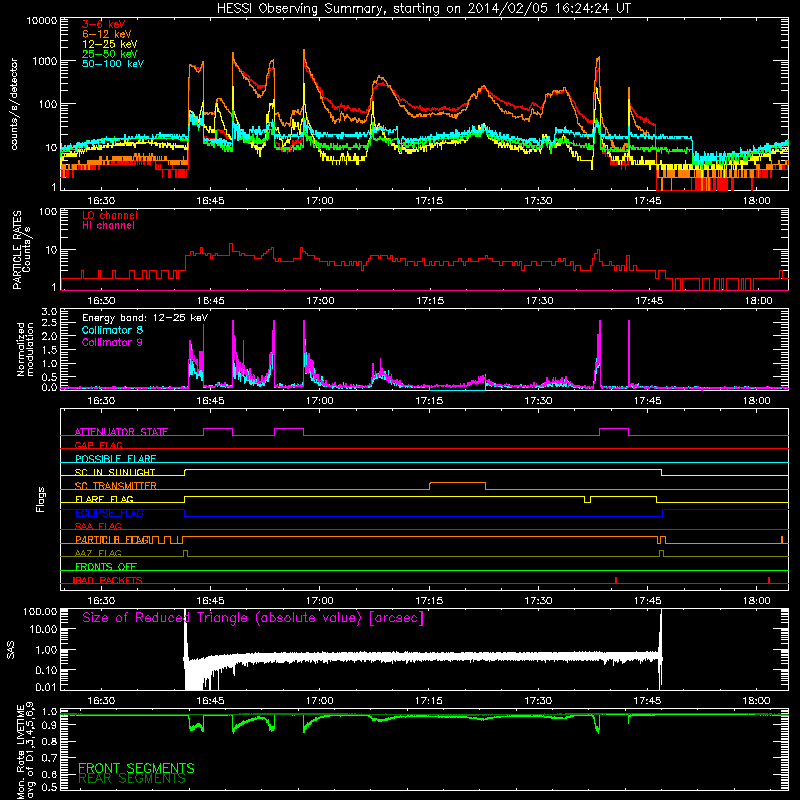Click the Normalized modulation axis label

coord(25,349)
